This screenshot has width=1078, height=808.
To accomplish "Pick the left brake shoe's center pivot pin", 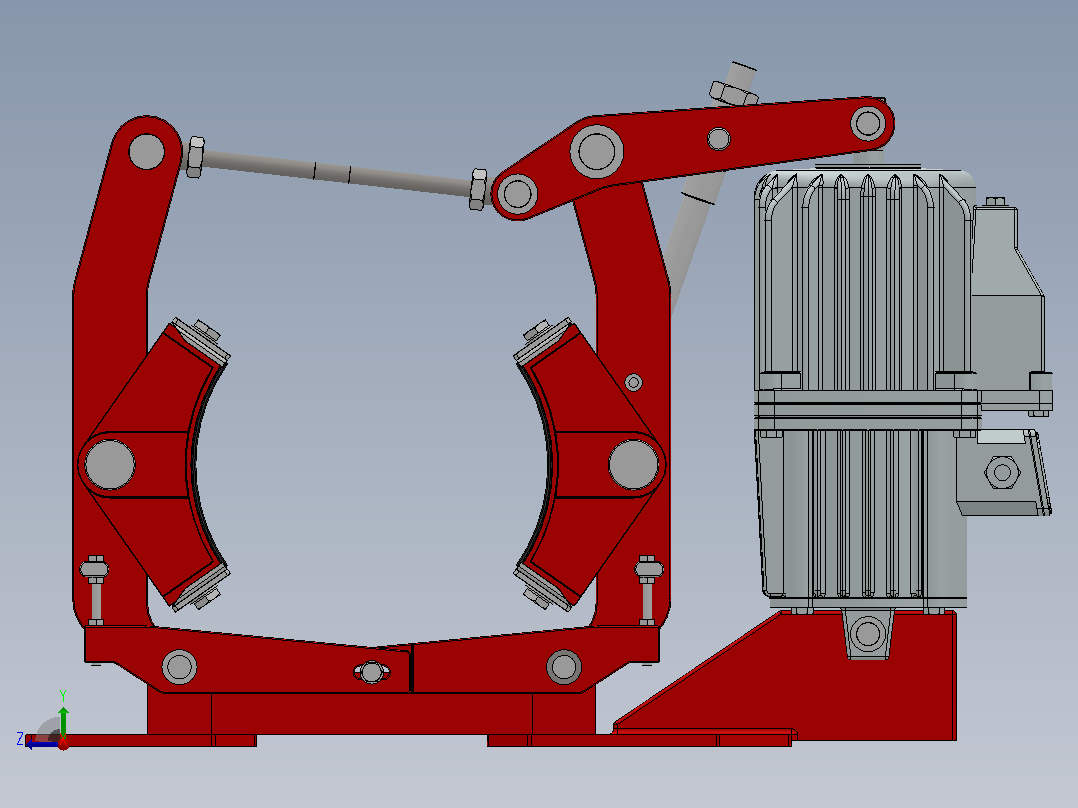I will coord(110,465).
